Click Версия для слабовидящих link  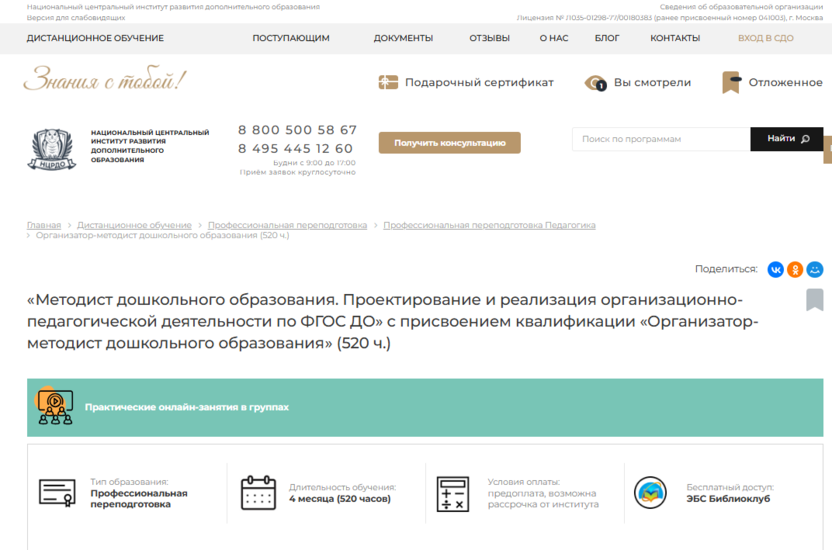tap(76, 18)
